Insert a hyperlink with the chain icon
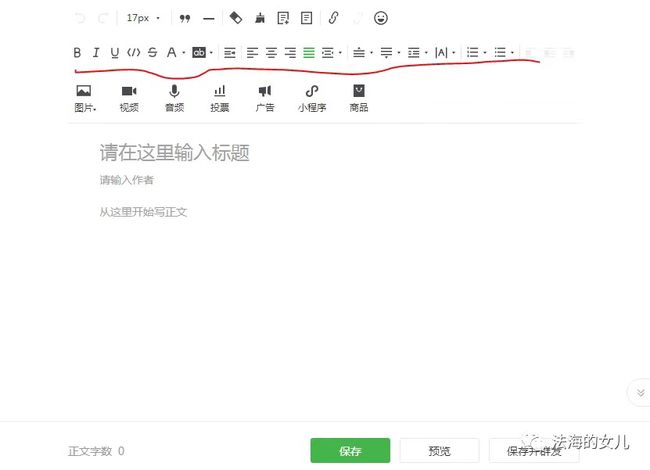The width and height of the screenshot is (650, 470). point(333,18)
